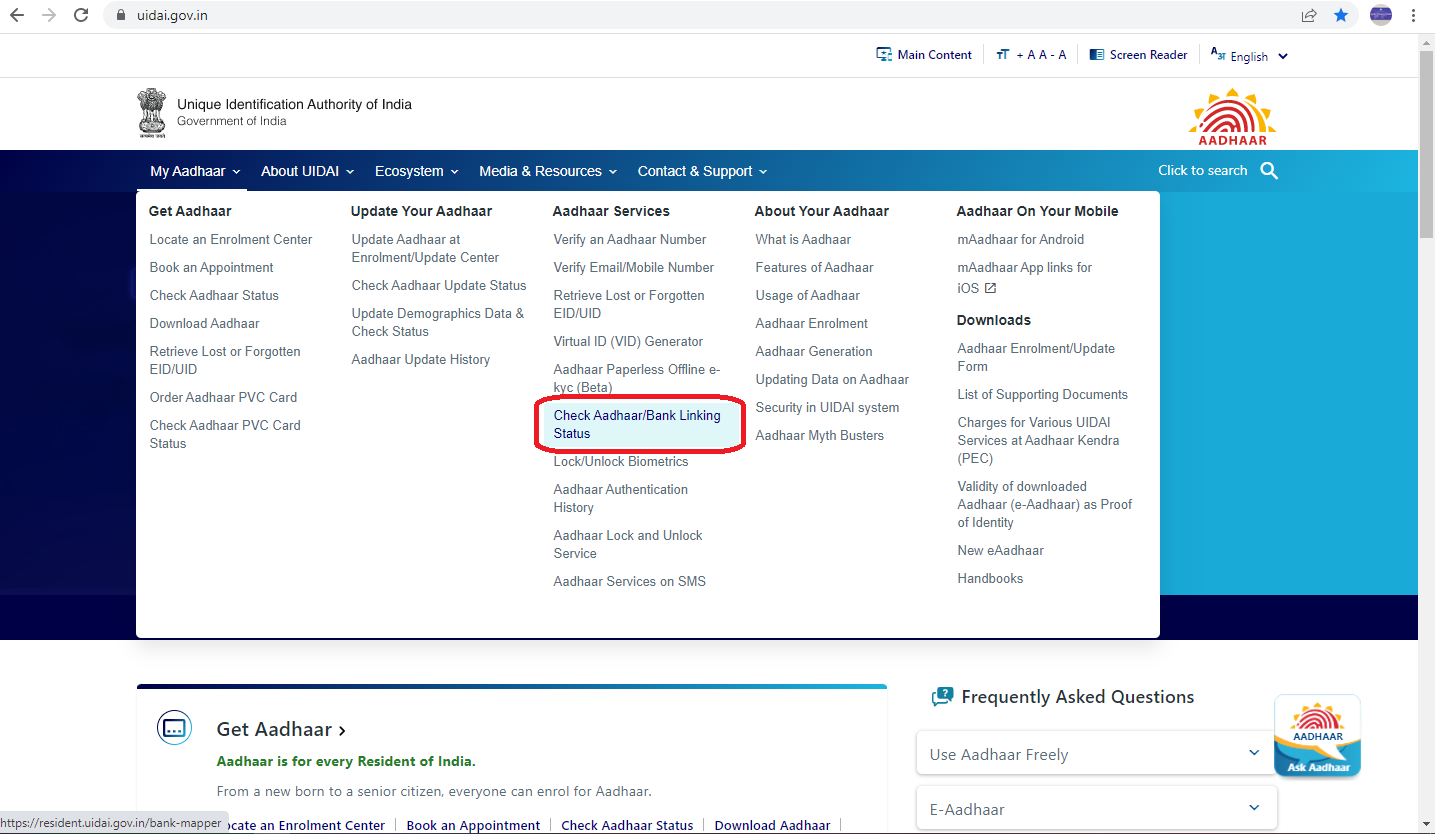The width and height of the screenshot is (1440, 834).
Task: Click the Click to search field
Action: [x=1203, y=171]
